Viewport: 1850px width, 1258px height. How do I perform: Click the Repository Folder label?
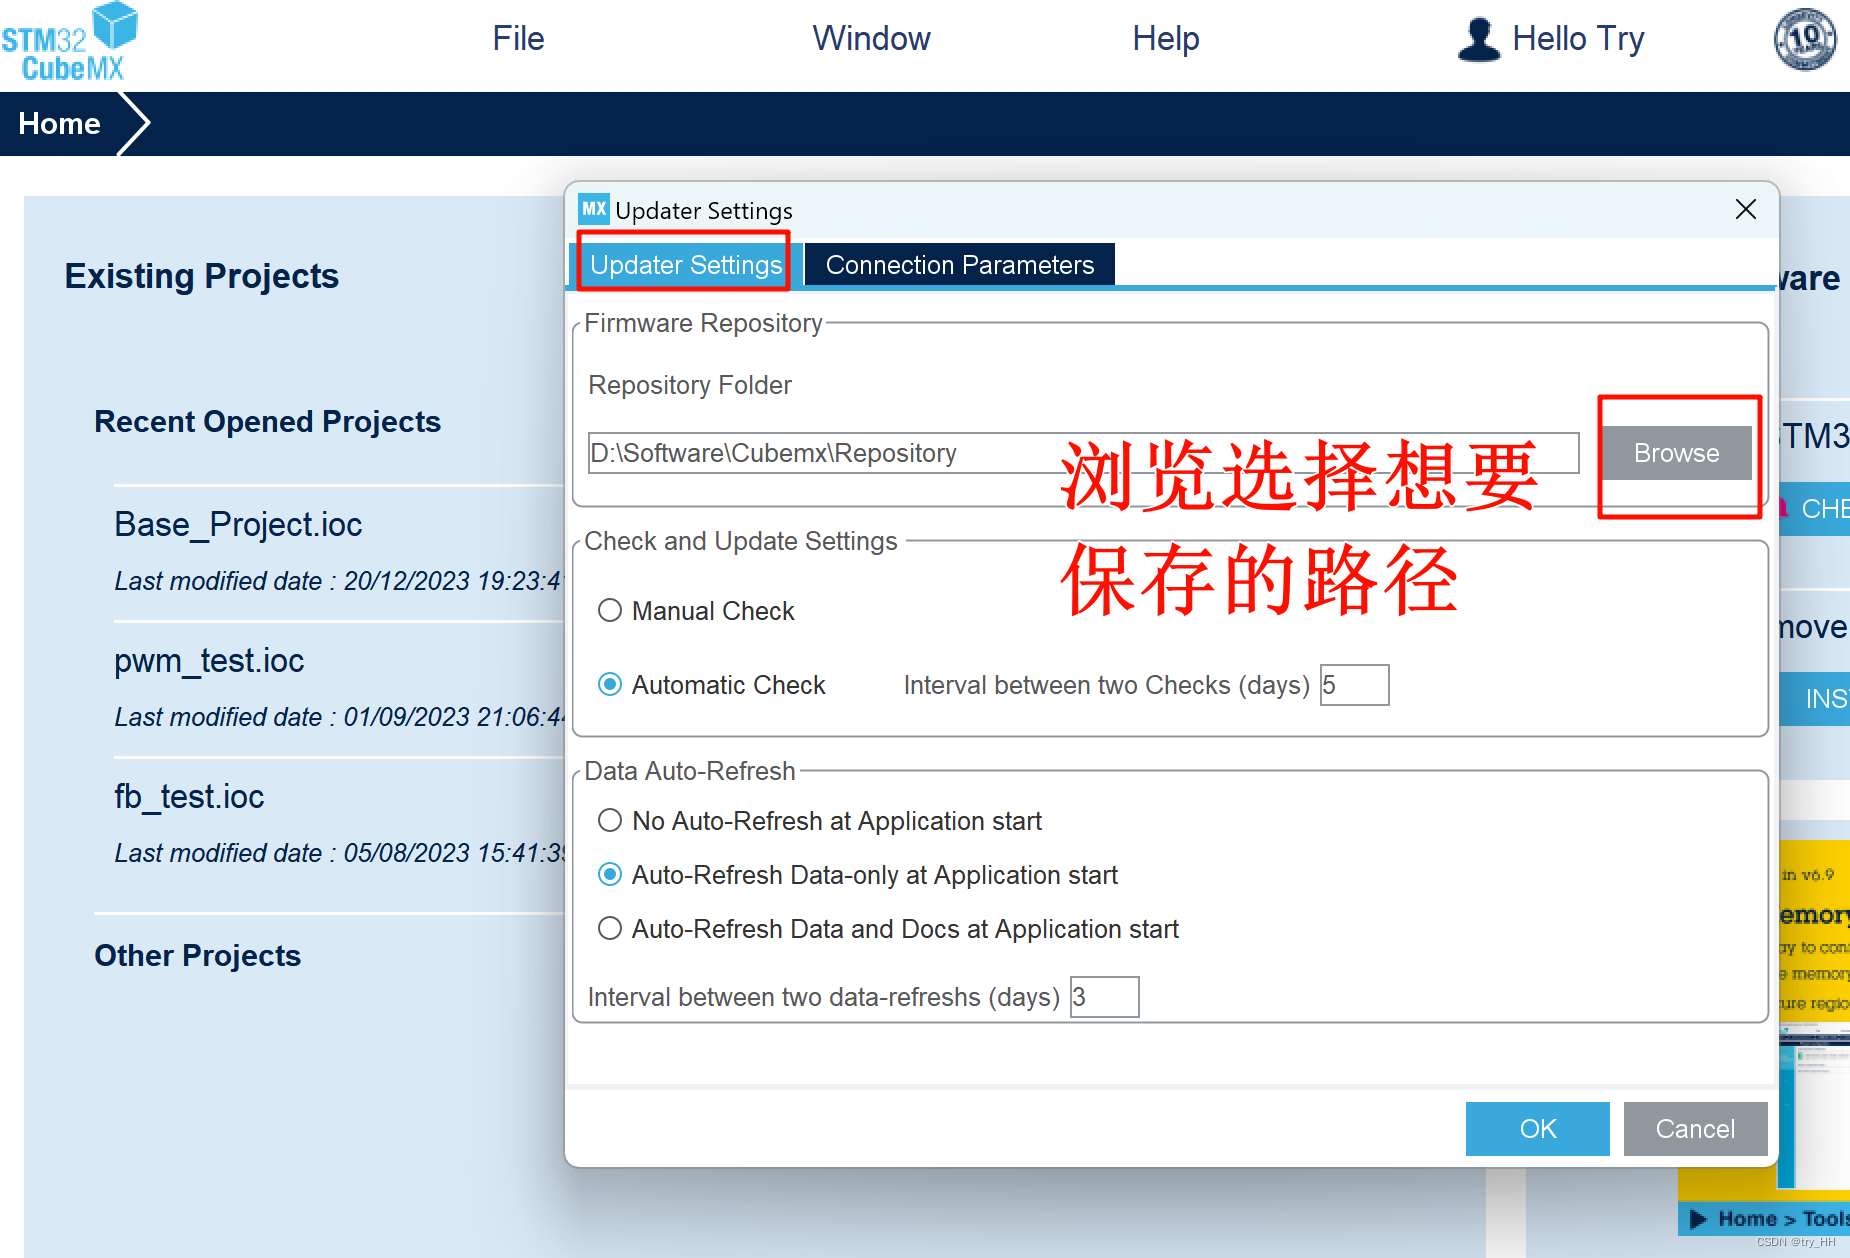click(690, 385)
